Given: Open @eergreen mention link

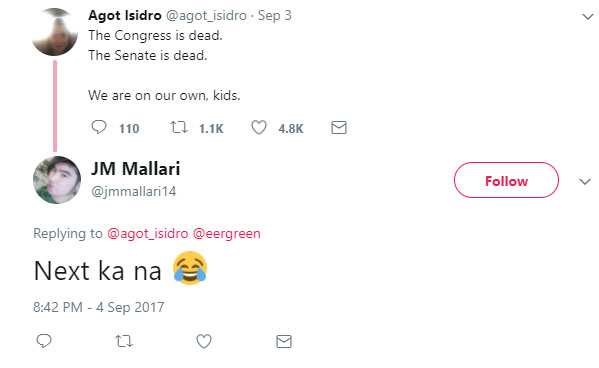Looking at the screenshot, I should (227, 233).
